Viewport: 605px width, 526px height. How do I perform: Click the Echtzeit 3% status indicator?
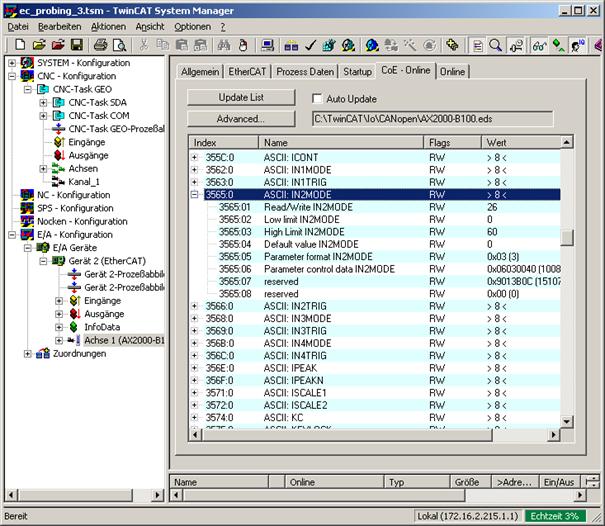point(554,516)
